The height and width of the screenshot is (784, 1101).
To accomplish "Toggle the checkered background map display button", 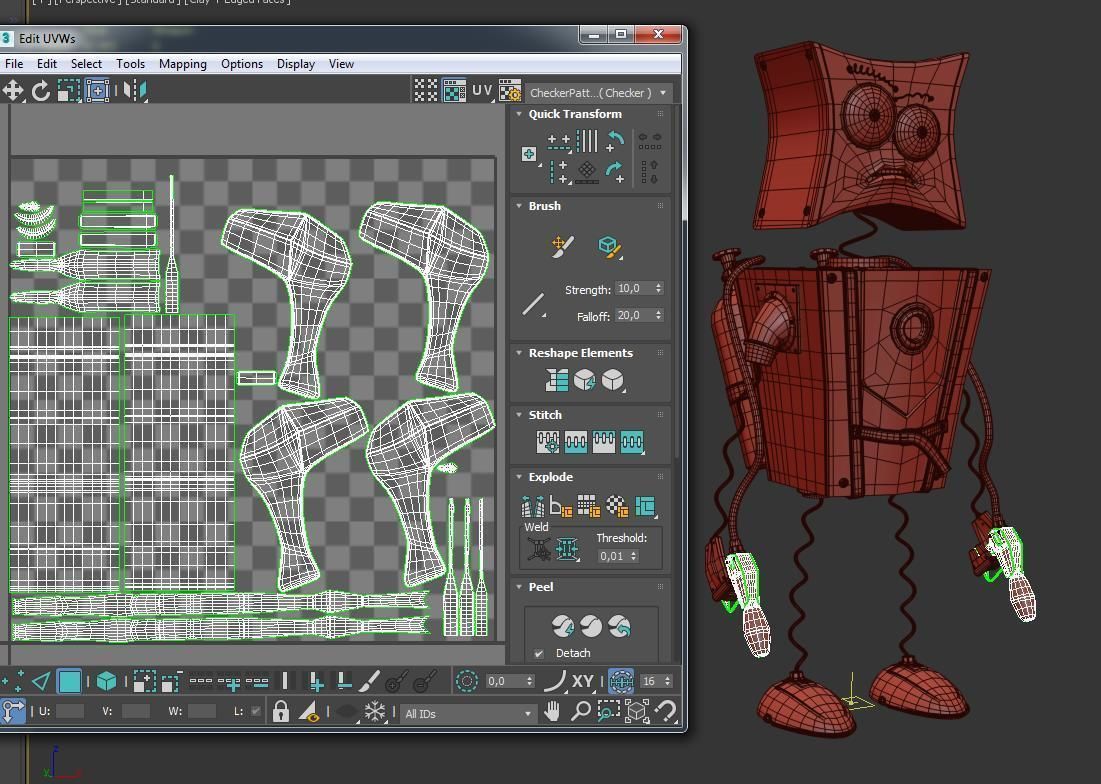I will [x=454, y=91].
